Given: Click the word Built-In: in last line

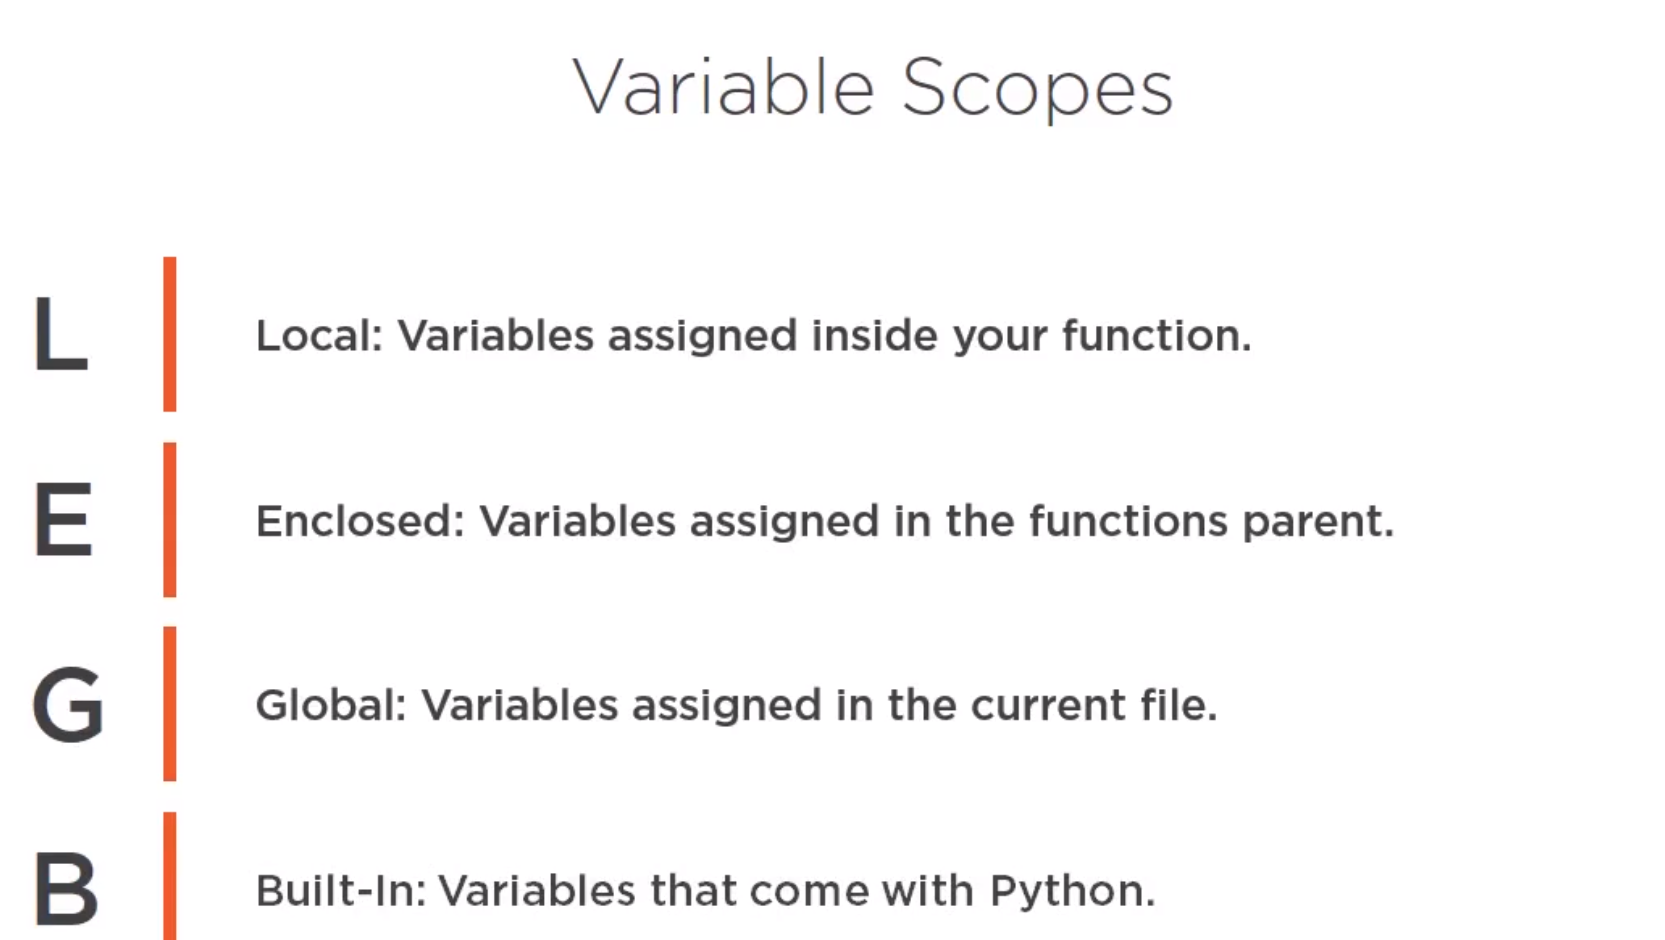Looking at the screenshot, I should coord(340,890).
